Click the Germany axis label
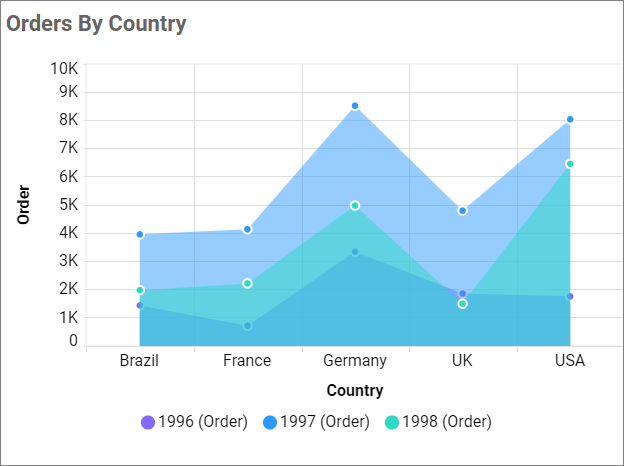This screenshot has height=466, width=624. pos(355,361)
